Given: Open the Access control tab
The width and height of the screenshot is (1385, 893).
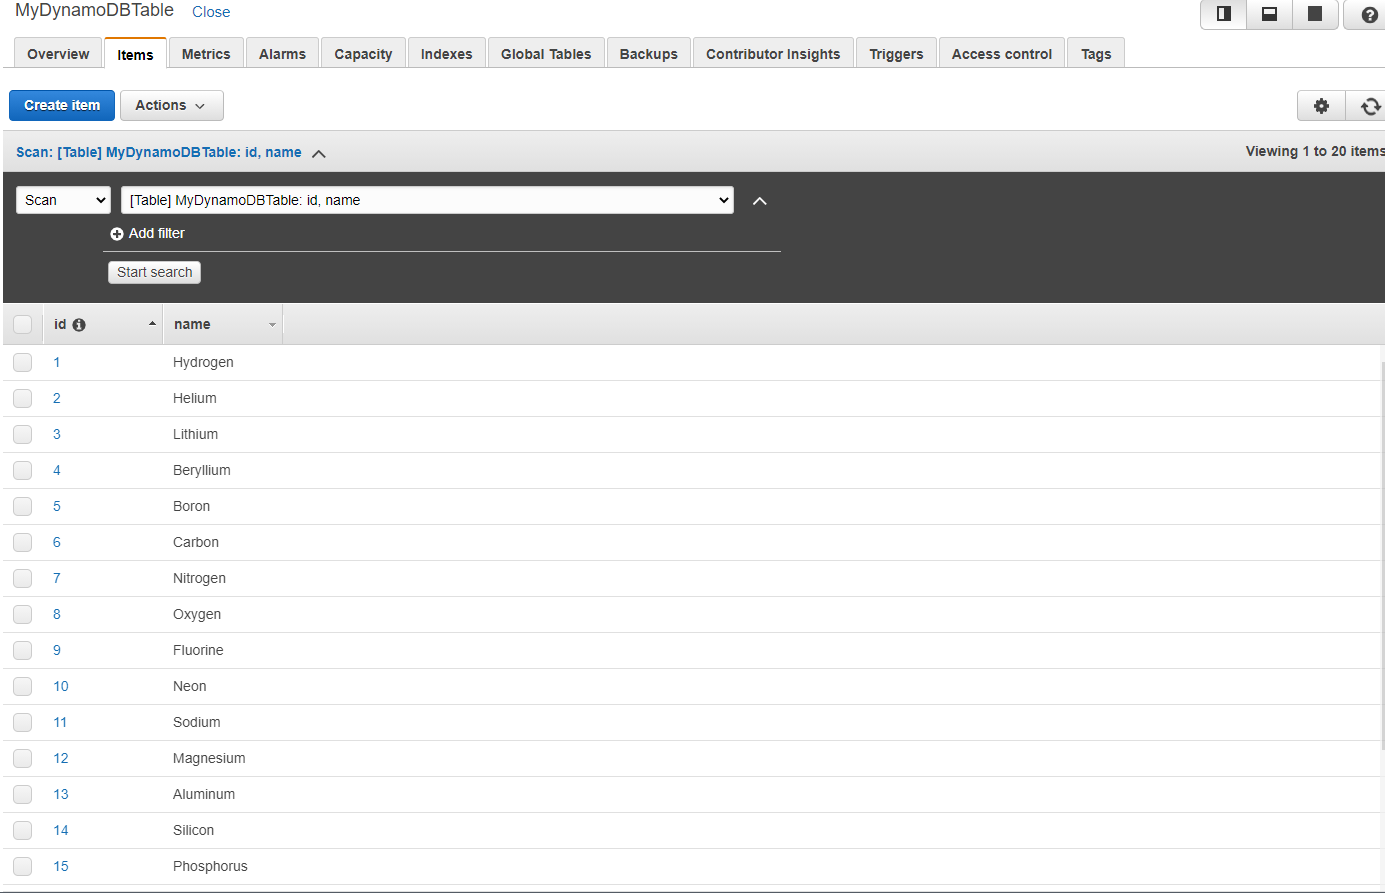Looking at the screenshot, I should point(1002,54).
